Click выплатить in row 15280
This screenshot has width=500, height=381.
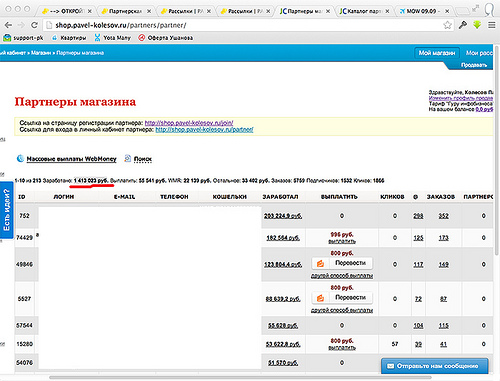tap(342, 348)
